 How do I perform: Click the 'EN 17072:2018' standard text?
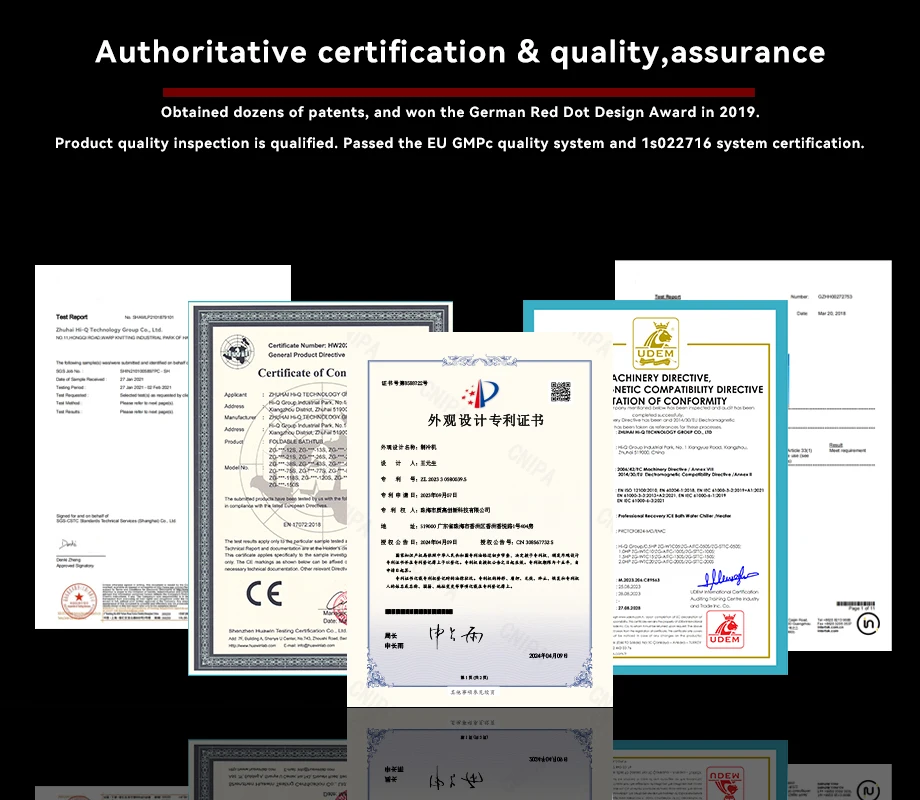point(302,524)
